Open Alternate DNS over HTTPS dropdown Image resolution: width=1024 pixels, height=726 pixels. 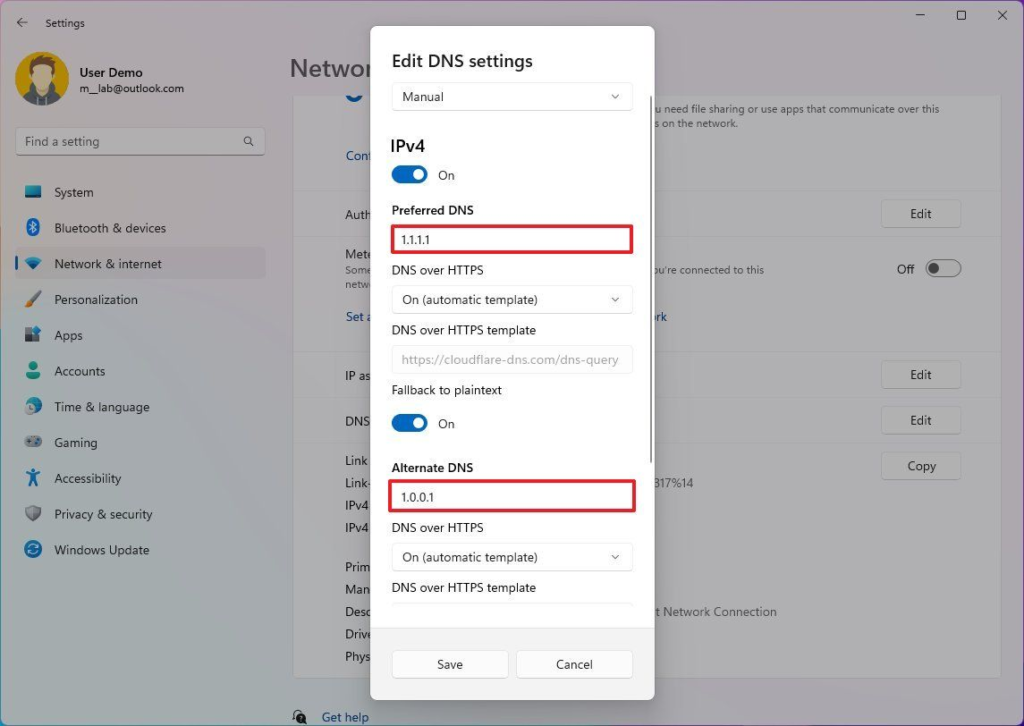coord(512,557)
